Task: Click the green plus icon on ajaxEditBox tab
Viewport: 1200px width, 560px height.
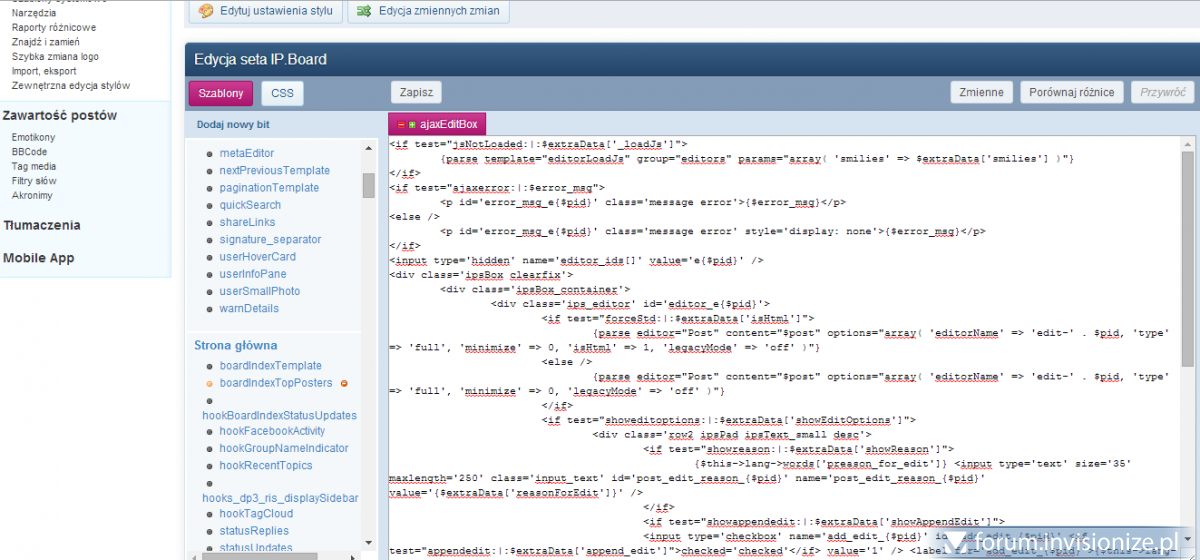Action: click(412, 125)
